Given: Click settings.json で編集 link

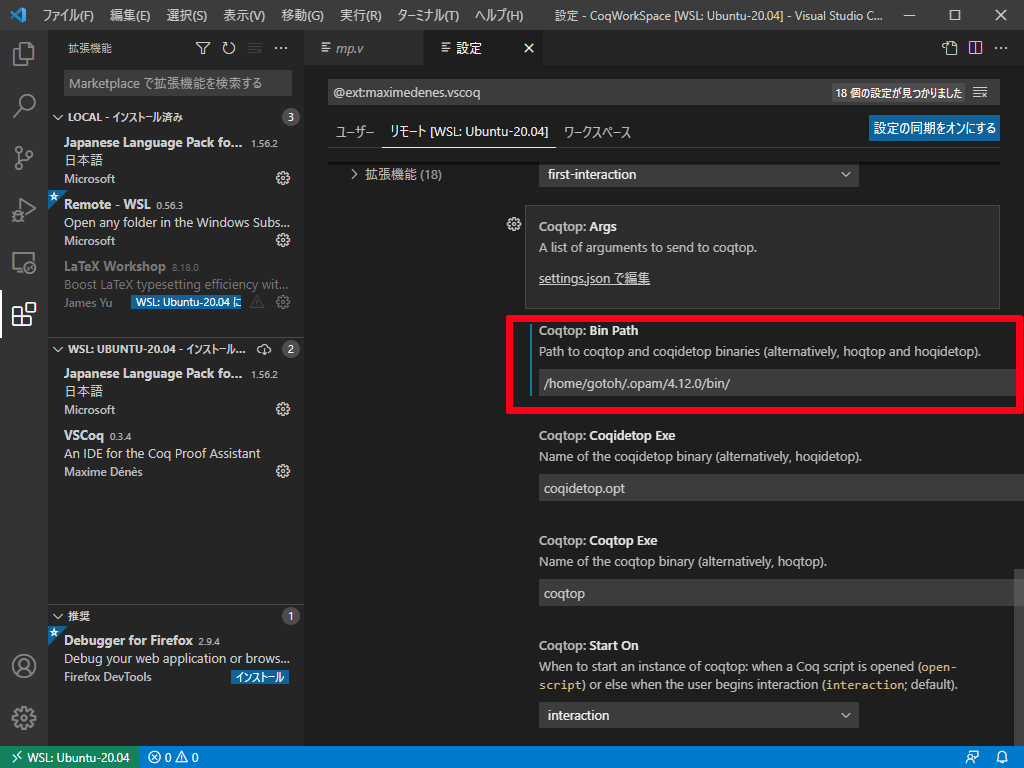Looking at the screenshot, I should (x=594, y=278).
